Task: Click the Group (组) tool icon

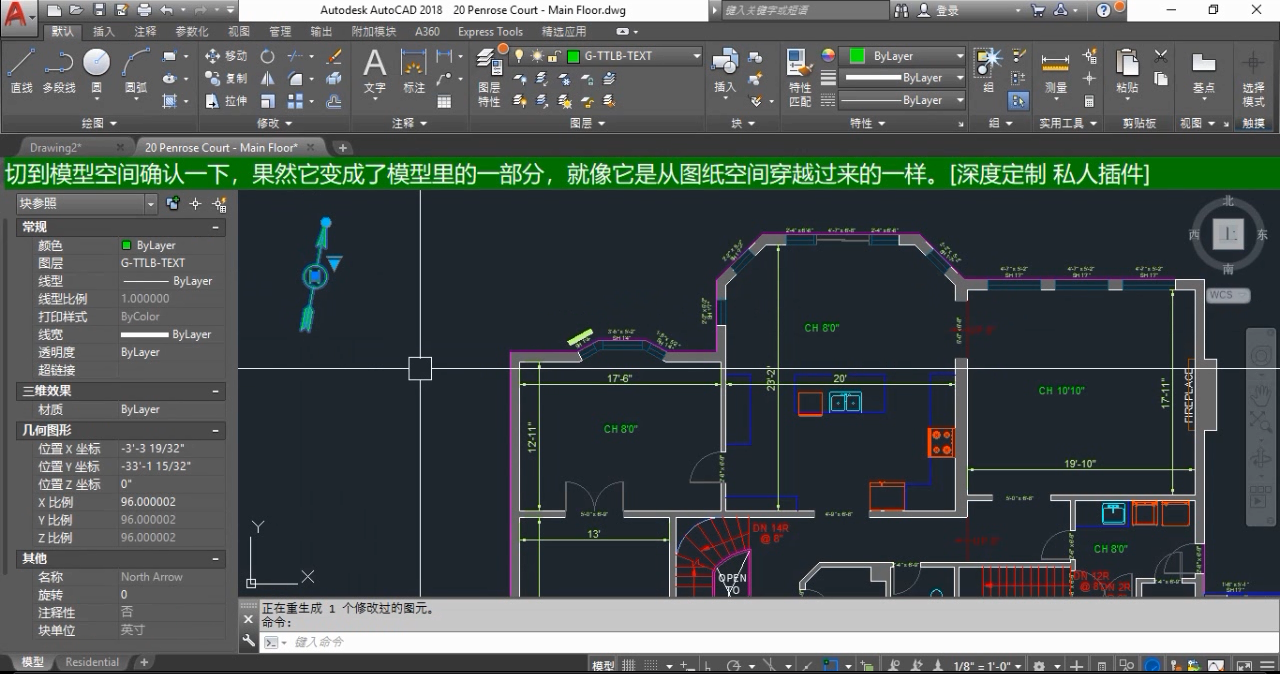Action: click(988, 68)
